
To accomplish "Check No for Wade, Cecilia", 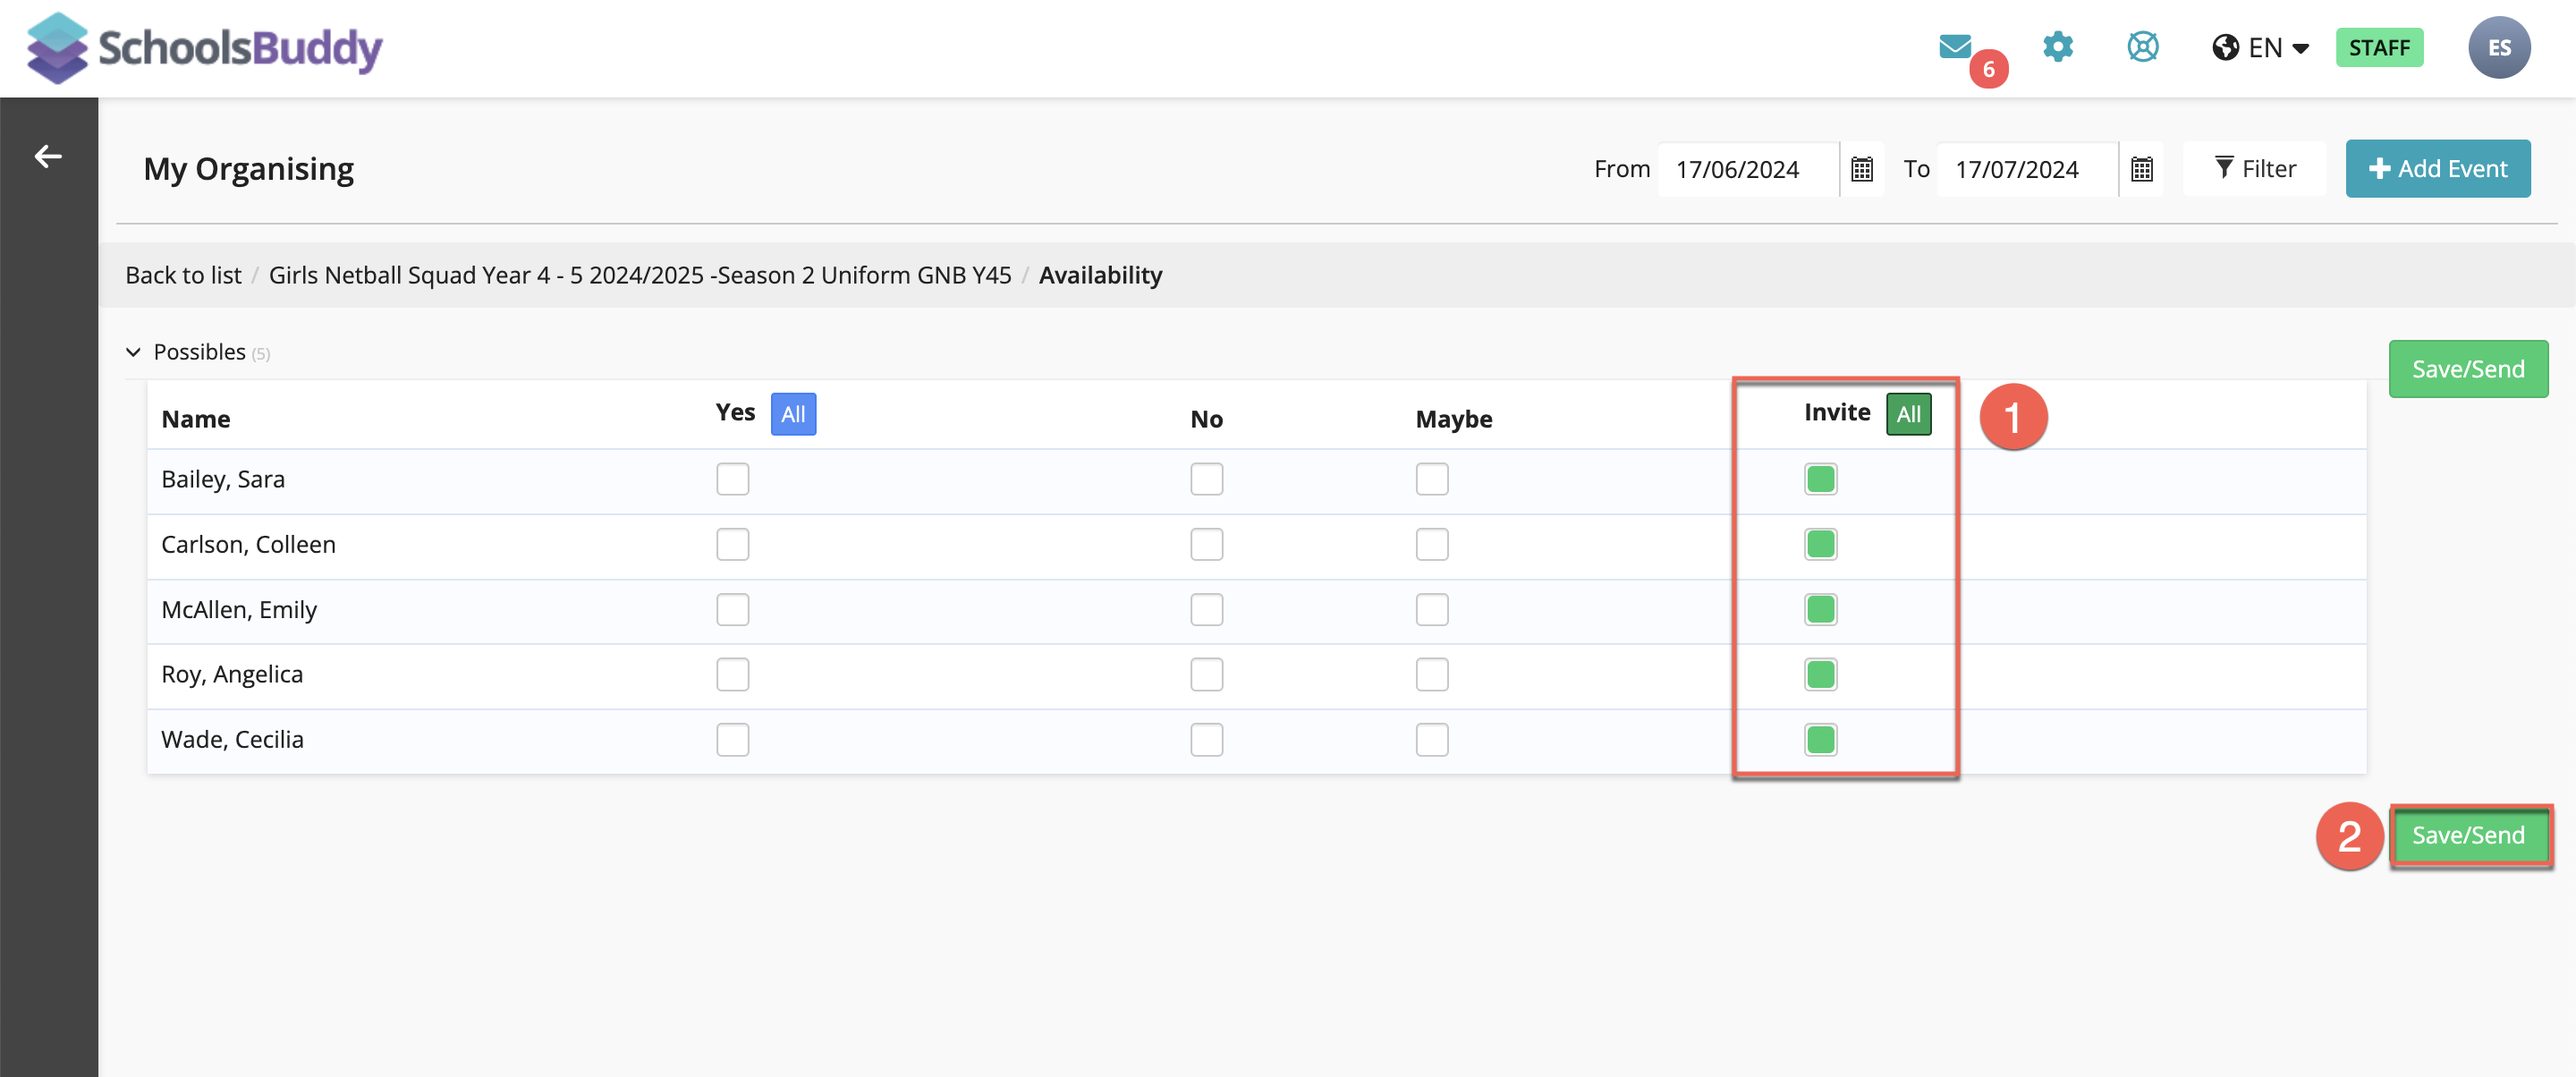I will pos(1206,740).
